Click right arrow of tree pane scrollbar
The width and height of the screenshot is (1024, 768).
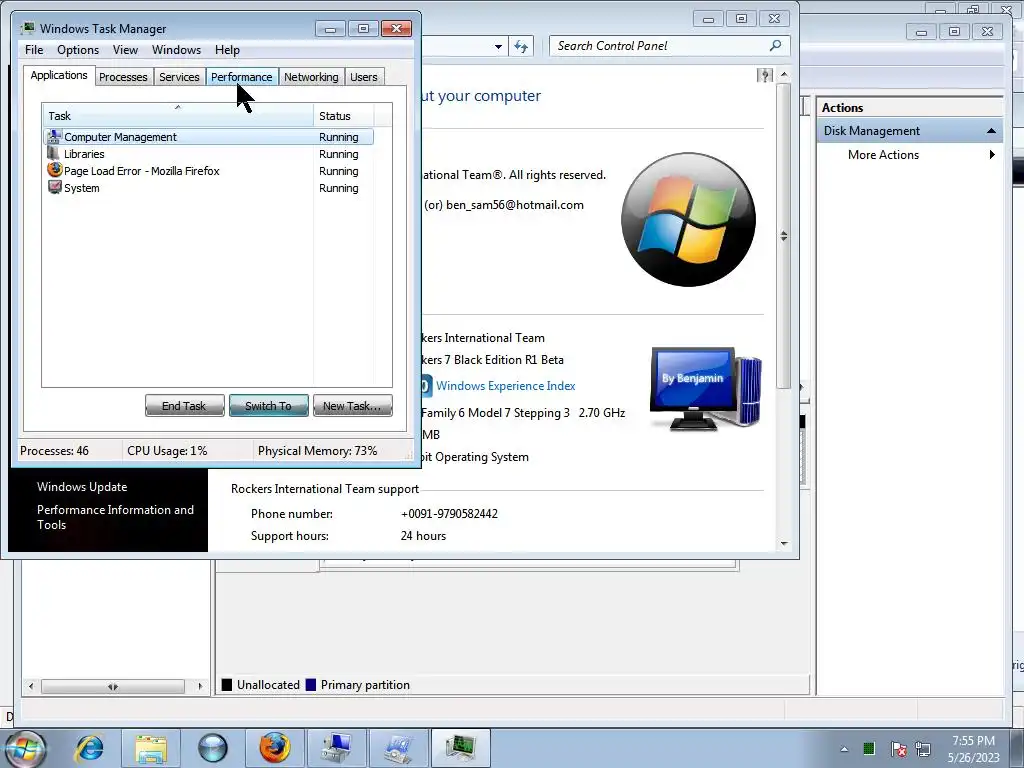point(200,686)
